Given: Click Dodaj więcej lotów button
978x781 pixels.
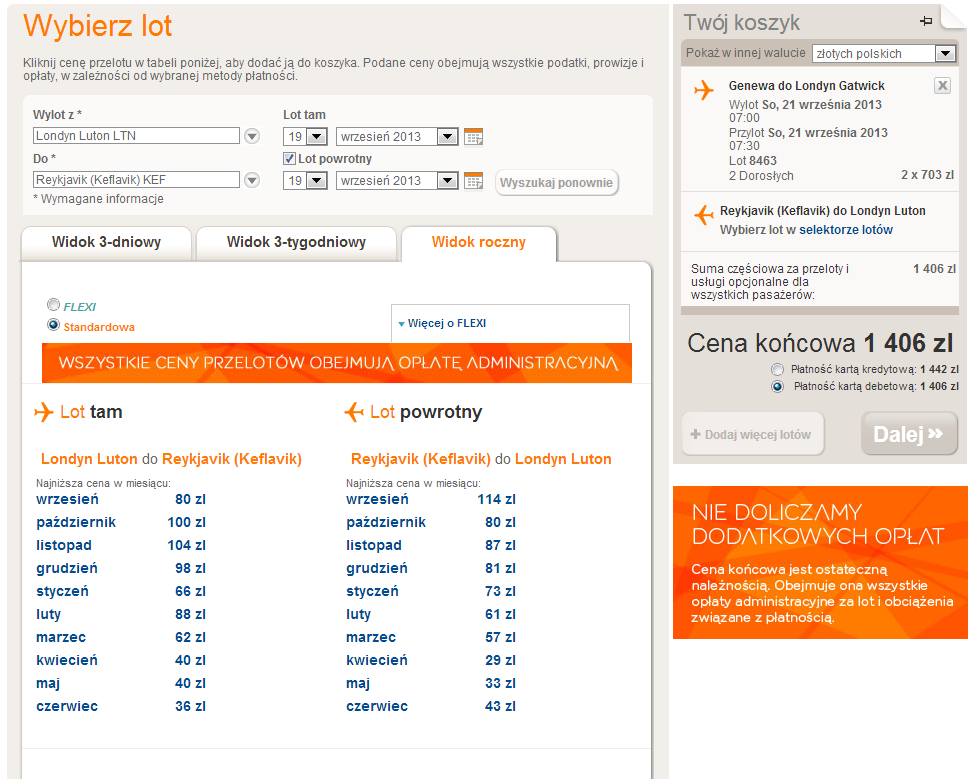Looking at the screenshot, I should (753, 434).
